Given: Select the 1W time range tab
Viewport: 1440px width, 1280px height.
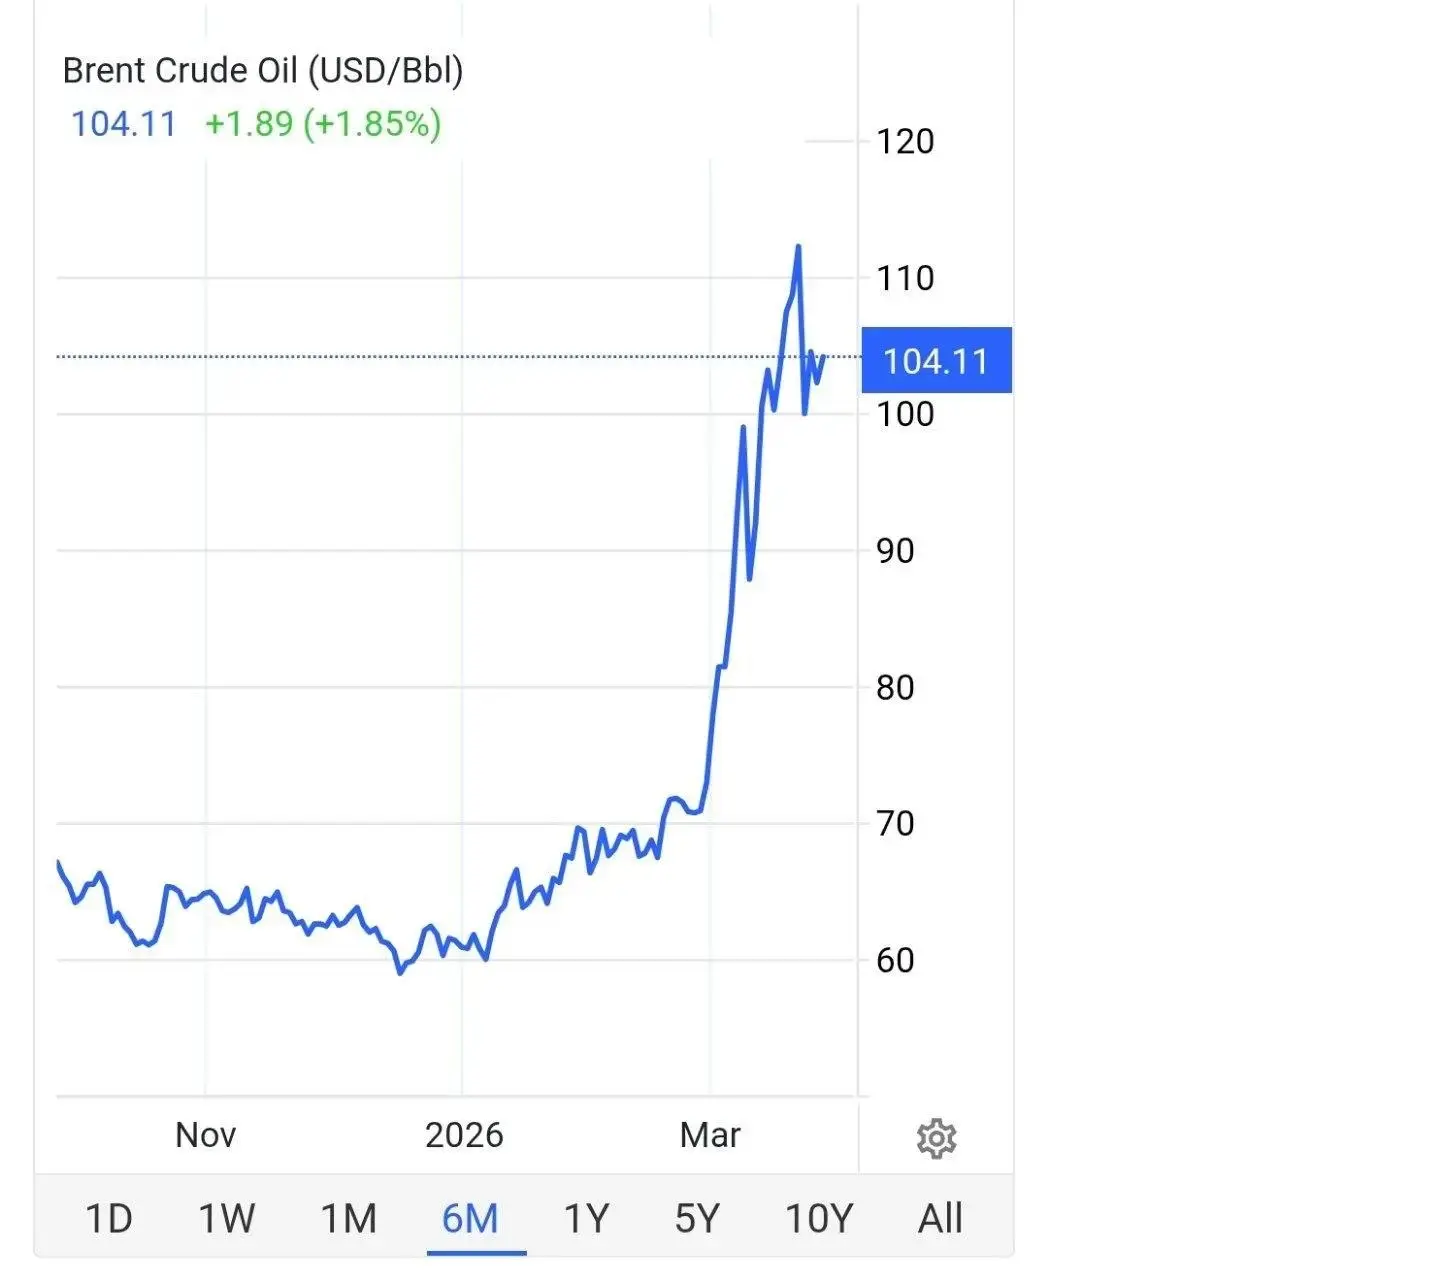Looking at the screenshot, I should click(227, 1218).
